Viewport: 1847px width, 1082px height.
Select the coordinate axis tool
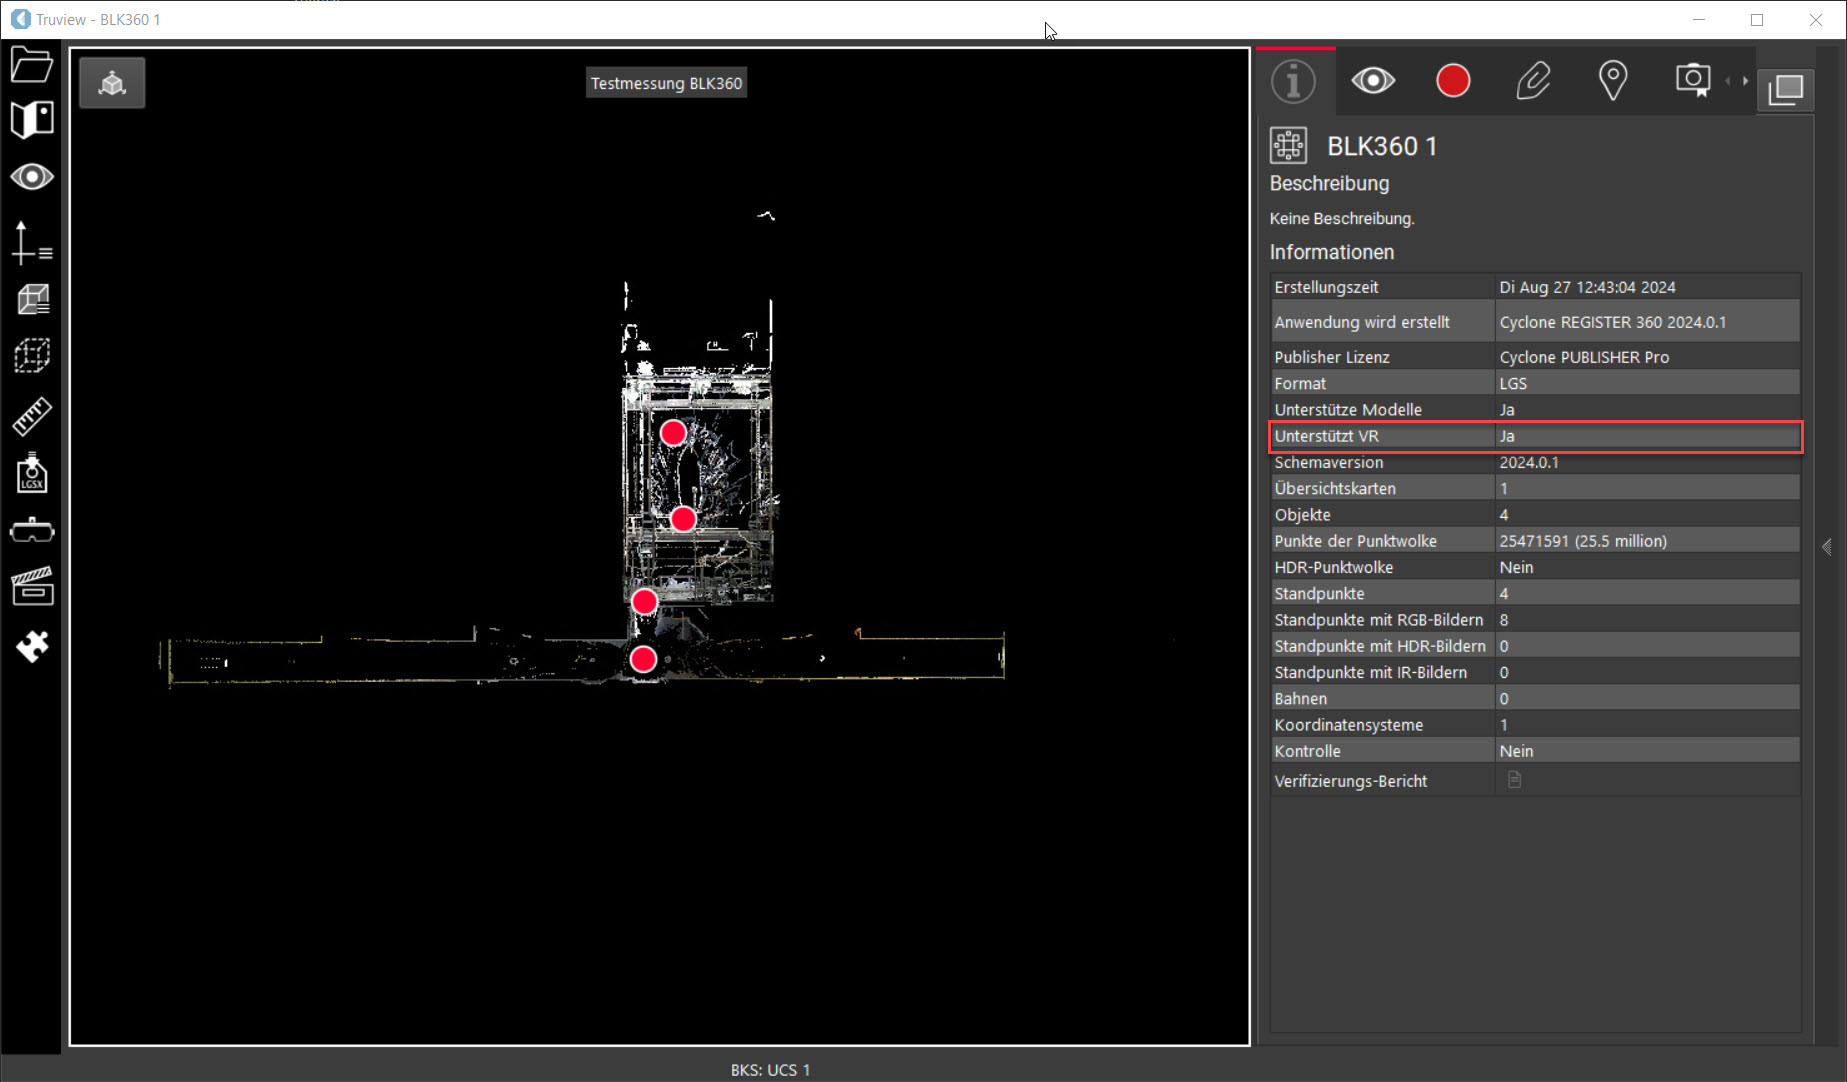click(x=31, y=243)
